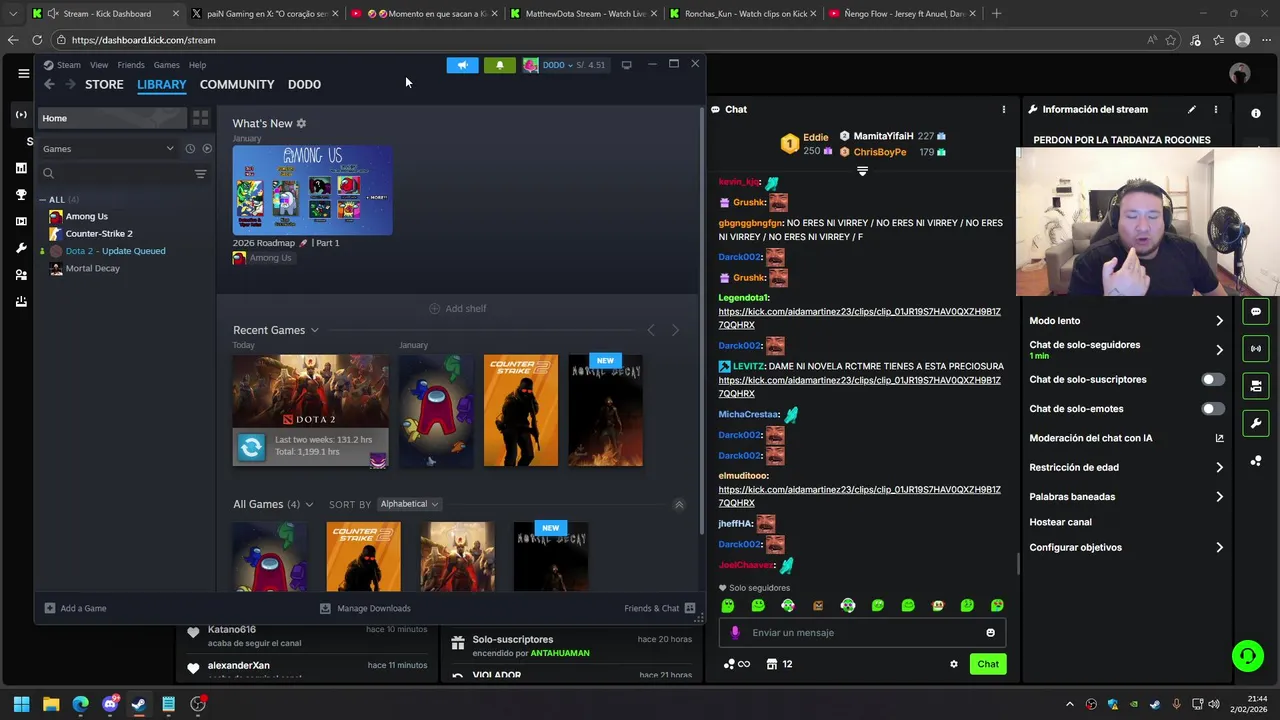Expand Configurar objetivos settings
The width and height of the screenshot is (1280, 720).
[1219, 548]
